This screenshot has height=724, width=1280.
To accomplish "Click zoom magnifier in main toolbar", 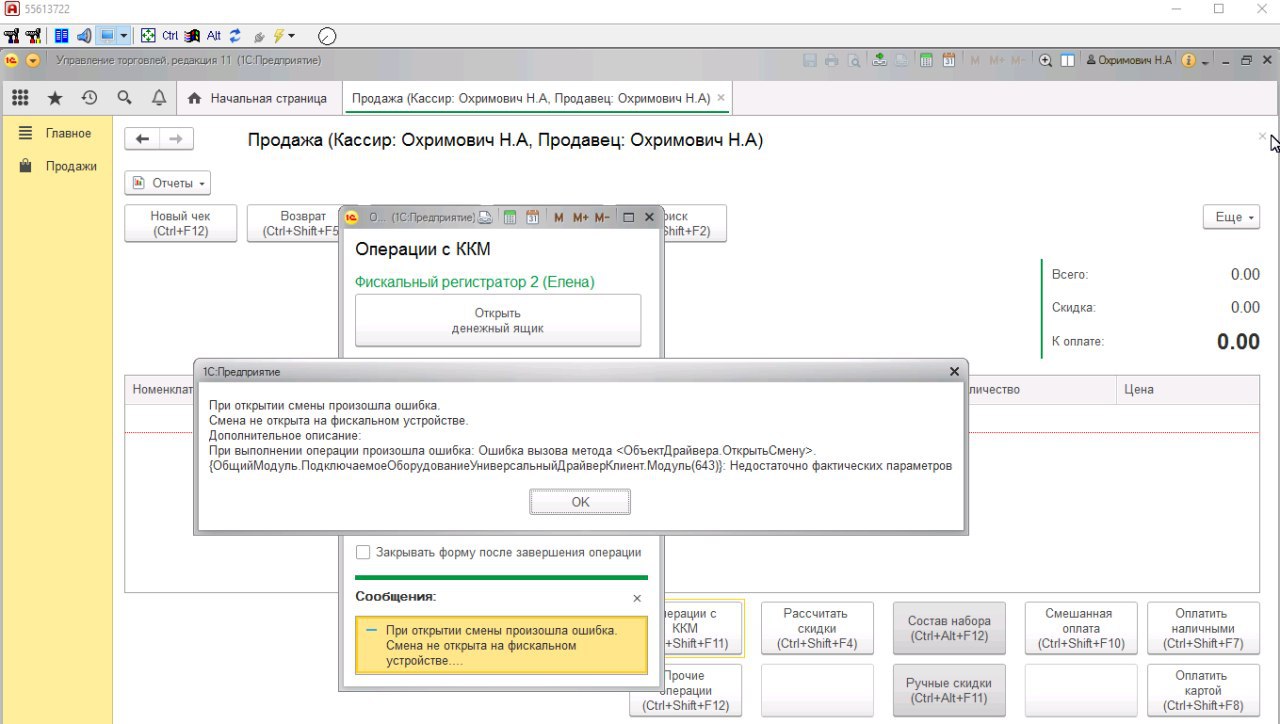I will coord(1045,60).
